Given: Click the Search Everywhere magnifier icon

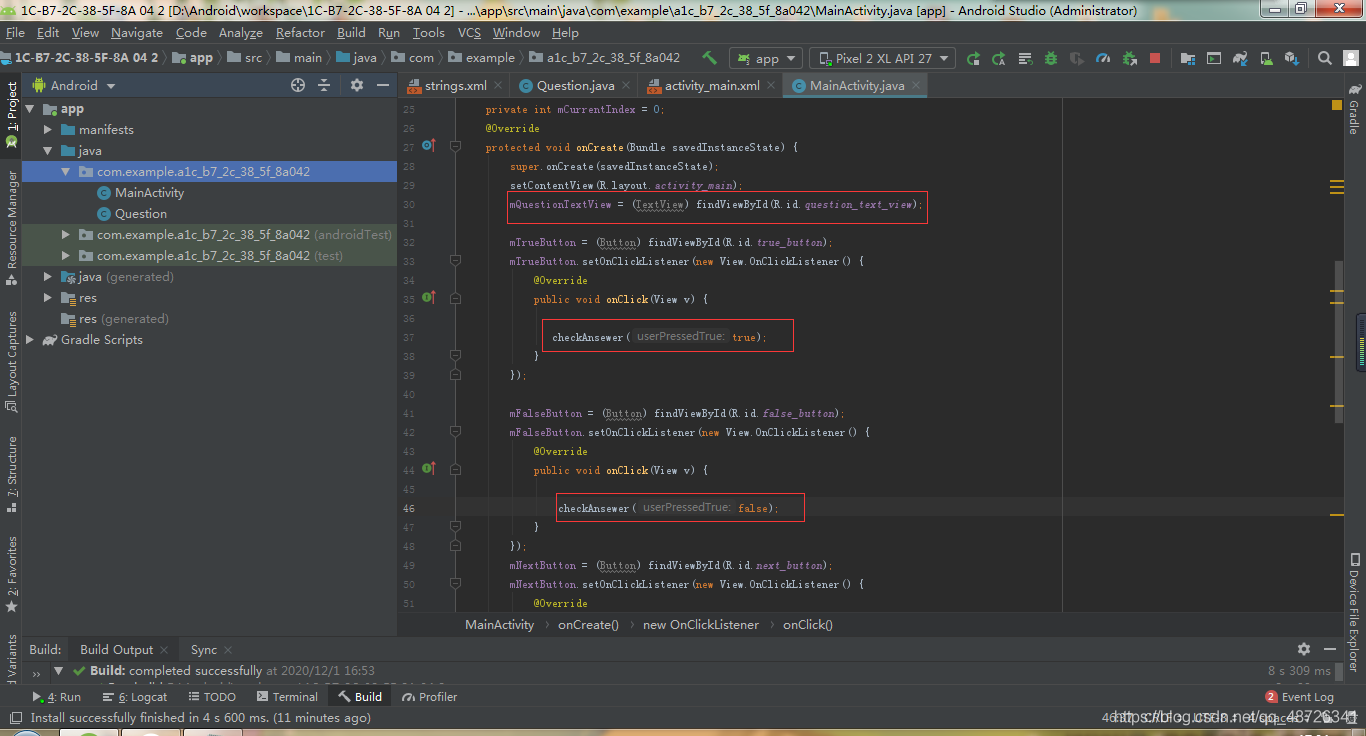Looking at the screenshot, I should click(x=1325, y=58).
